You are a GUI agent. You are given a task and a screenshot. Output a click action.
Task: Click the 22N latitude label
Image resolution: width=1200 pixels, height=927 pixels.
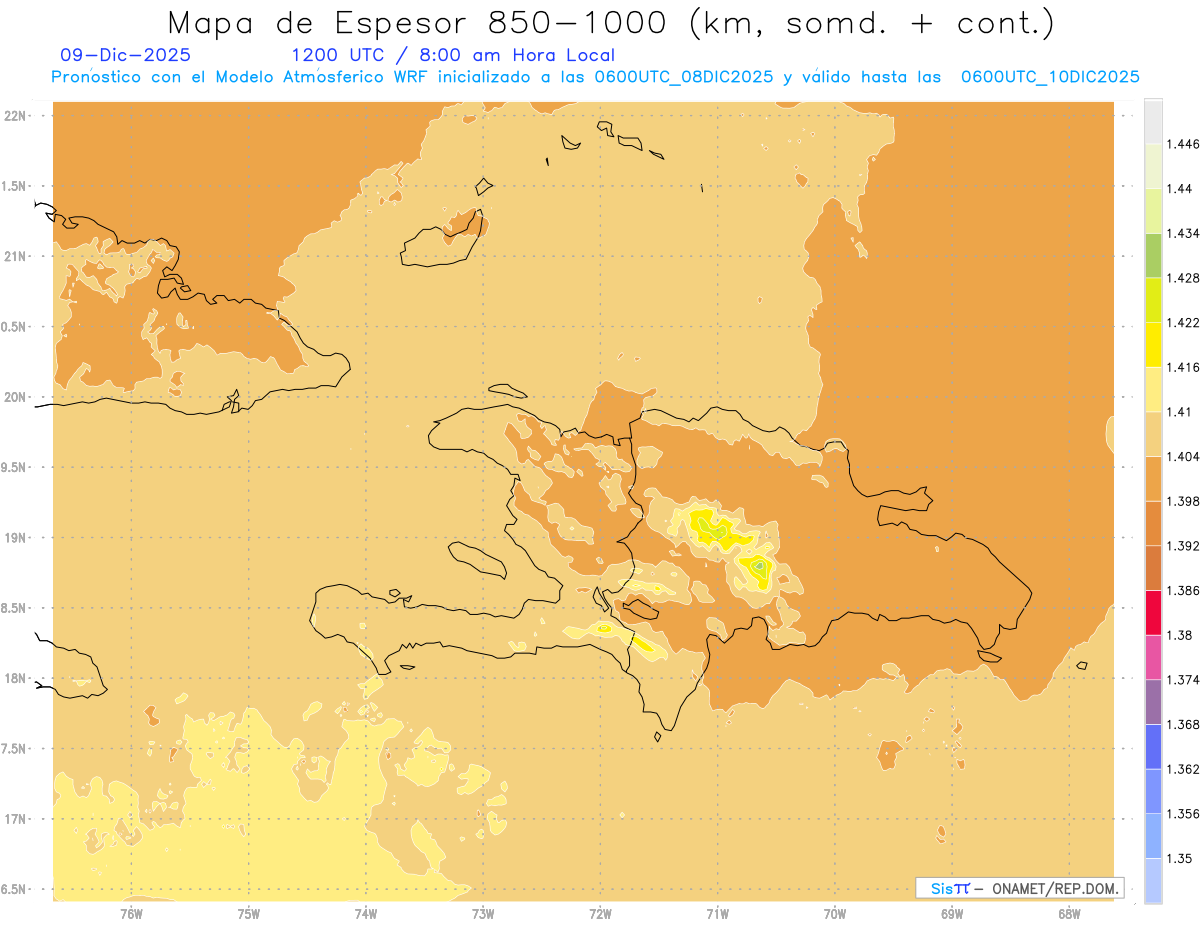[16, 116]
